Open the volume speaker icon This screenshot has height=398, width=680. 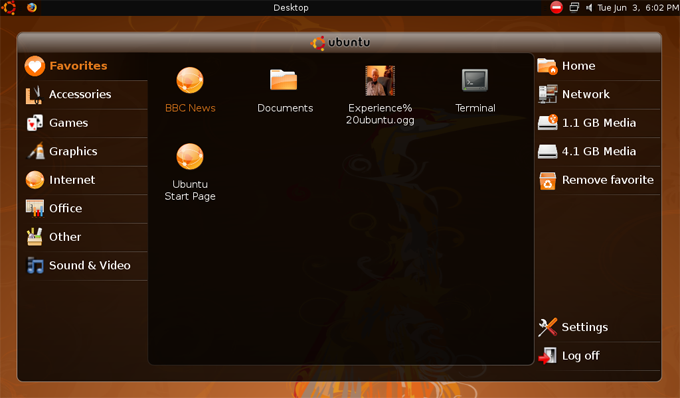pyautogui.click(x=589, y=7)
